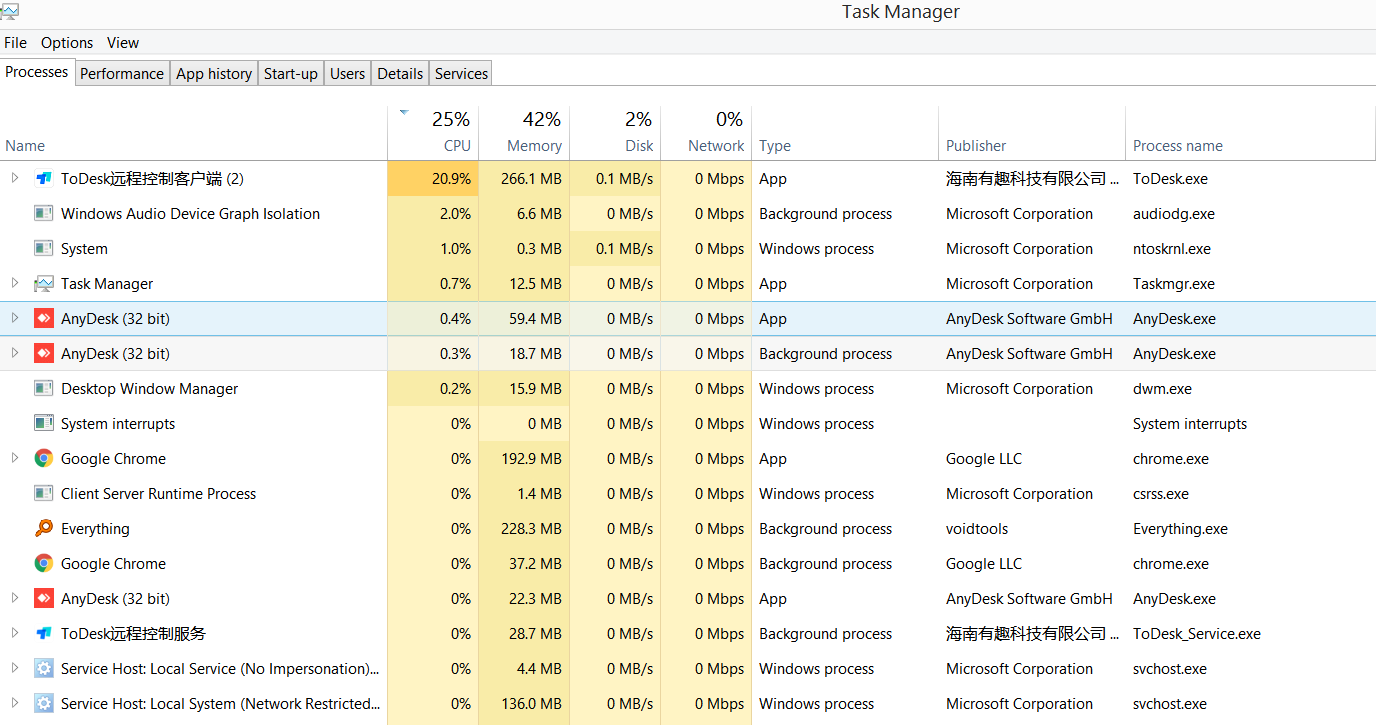1376x725 pixels.
Task: Expand the AnyDesk background process group
Action: (x=15, y=353)
